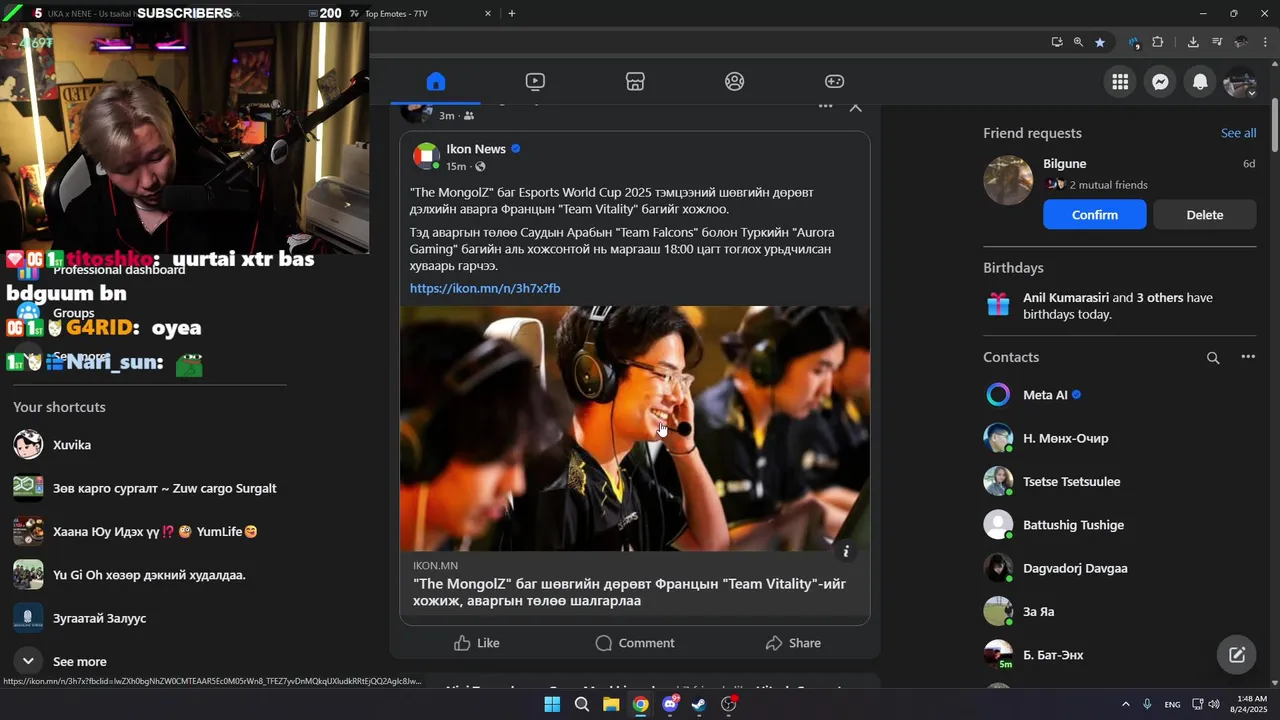This screenshot has width=1280, height=720.
Task: Open the MongolZ players article image
Action: click(x=635, y=428)
